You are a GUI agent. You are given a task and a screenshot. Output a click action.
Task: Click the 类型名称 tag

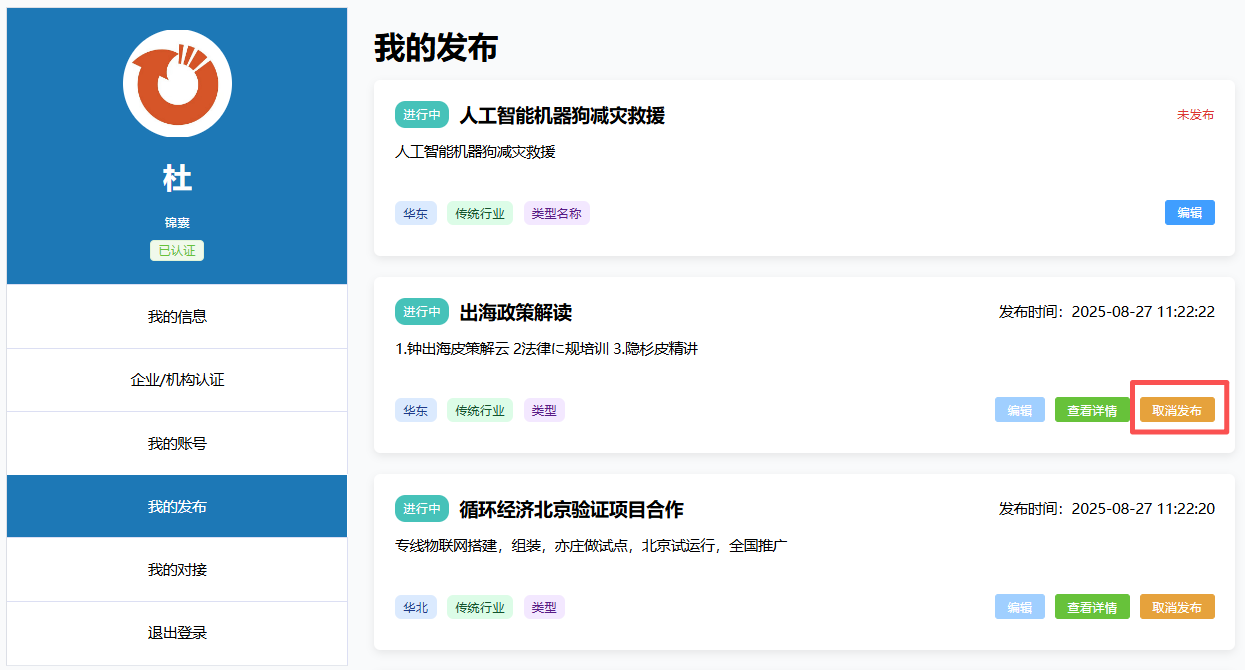[x=556, y=213]
